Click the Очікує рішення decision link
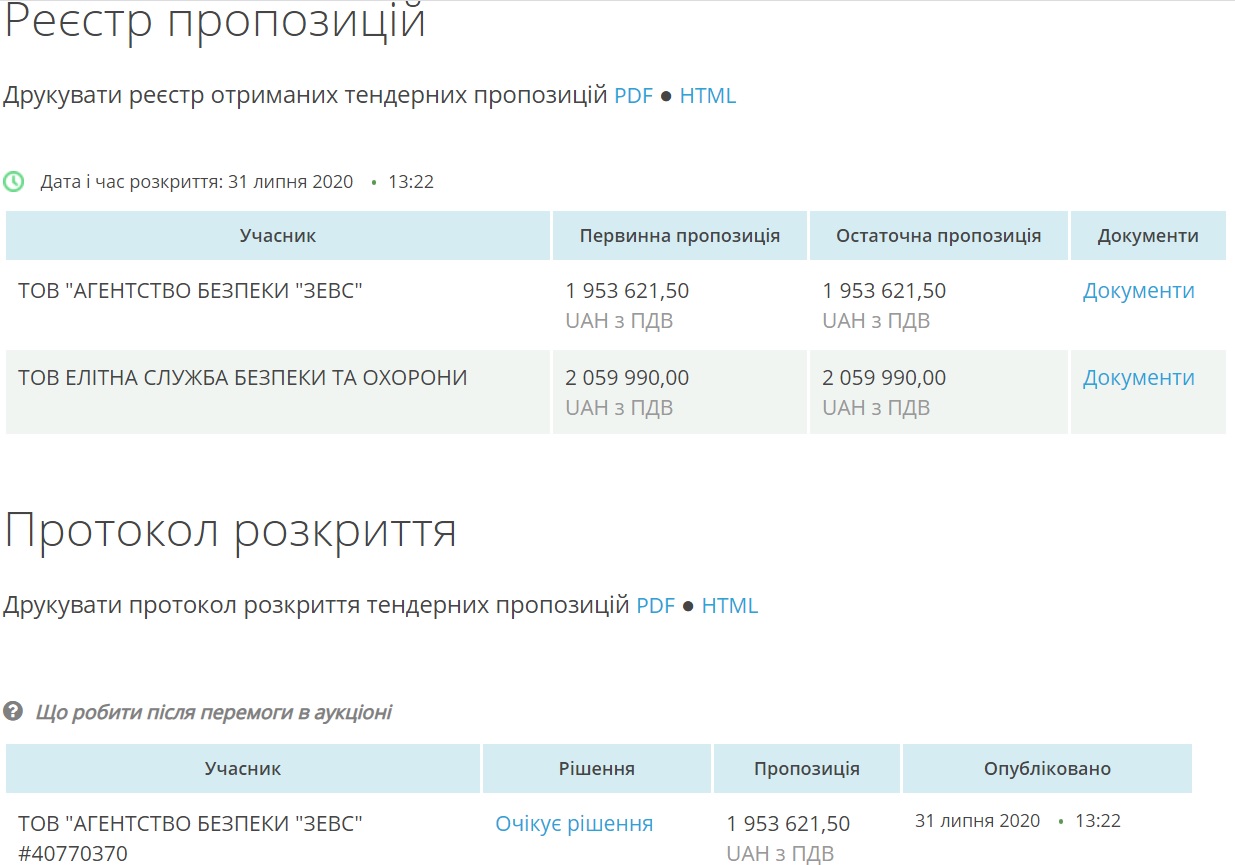Screen dimensions: 1235x865 574,824
